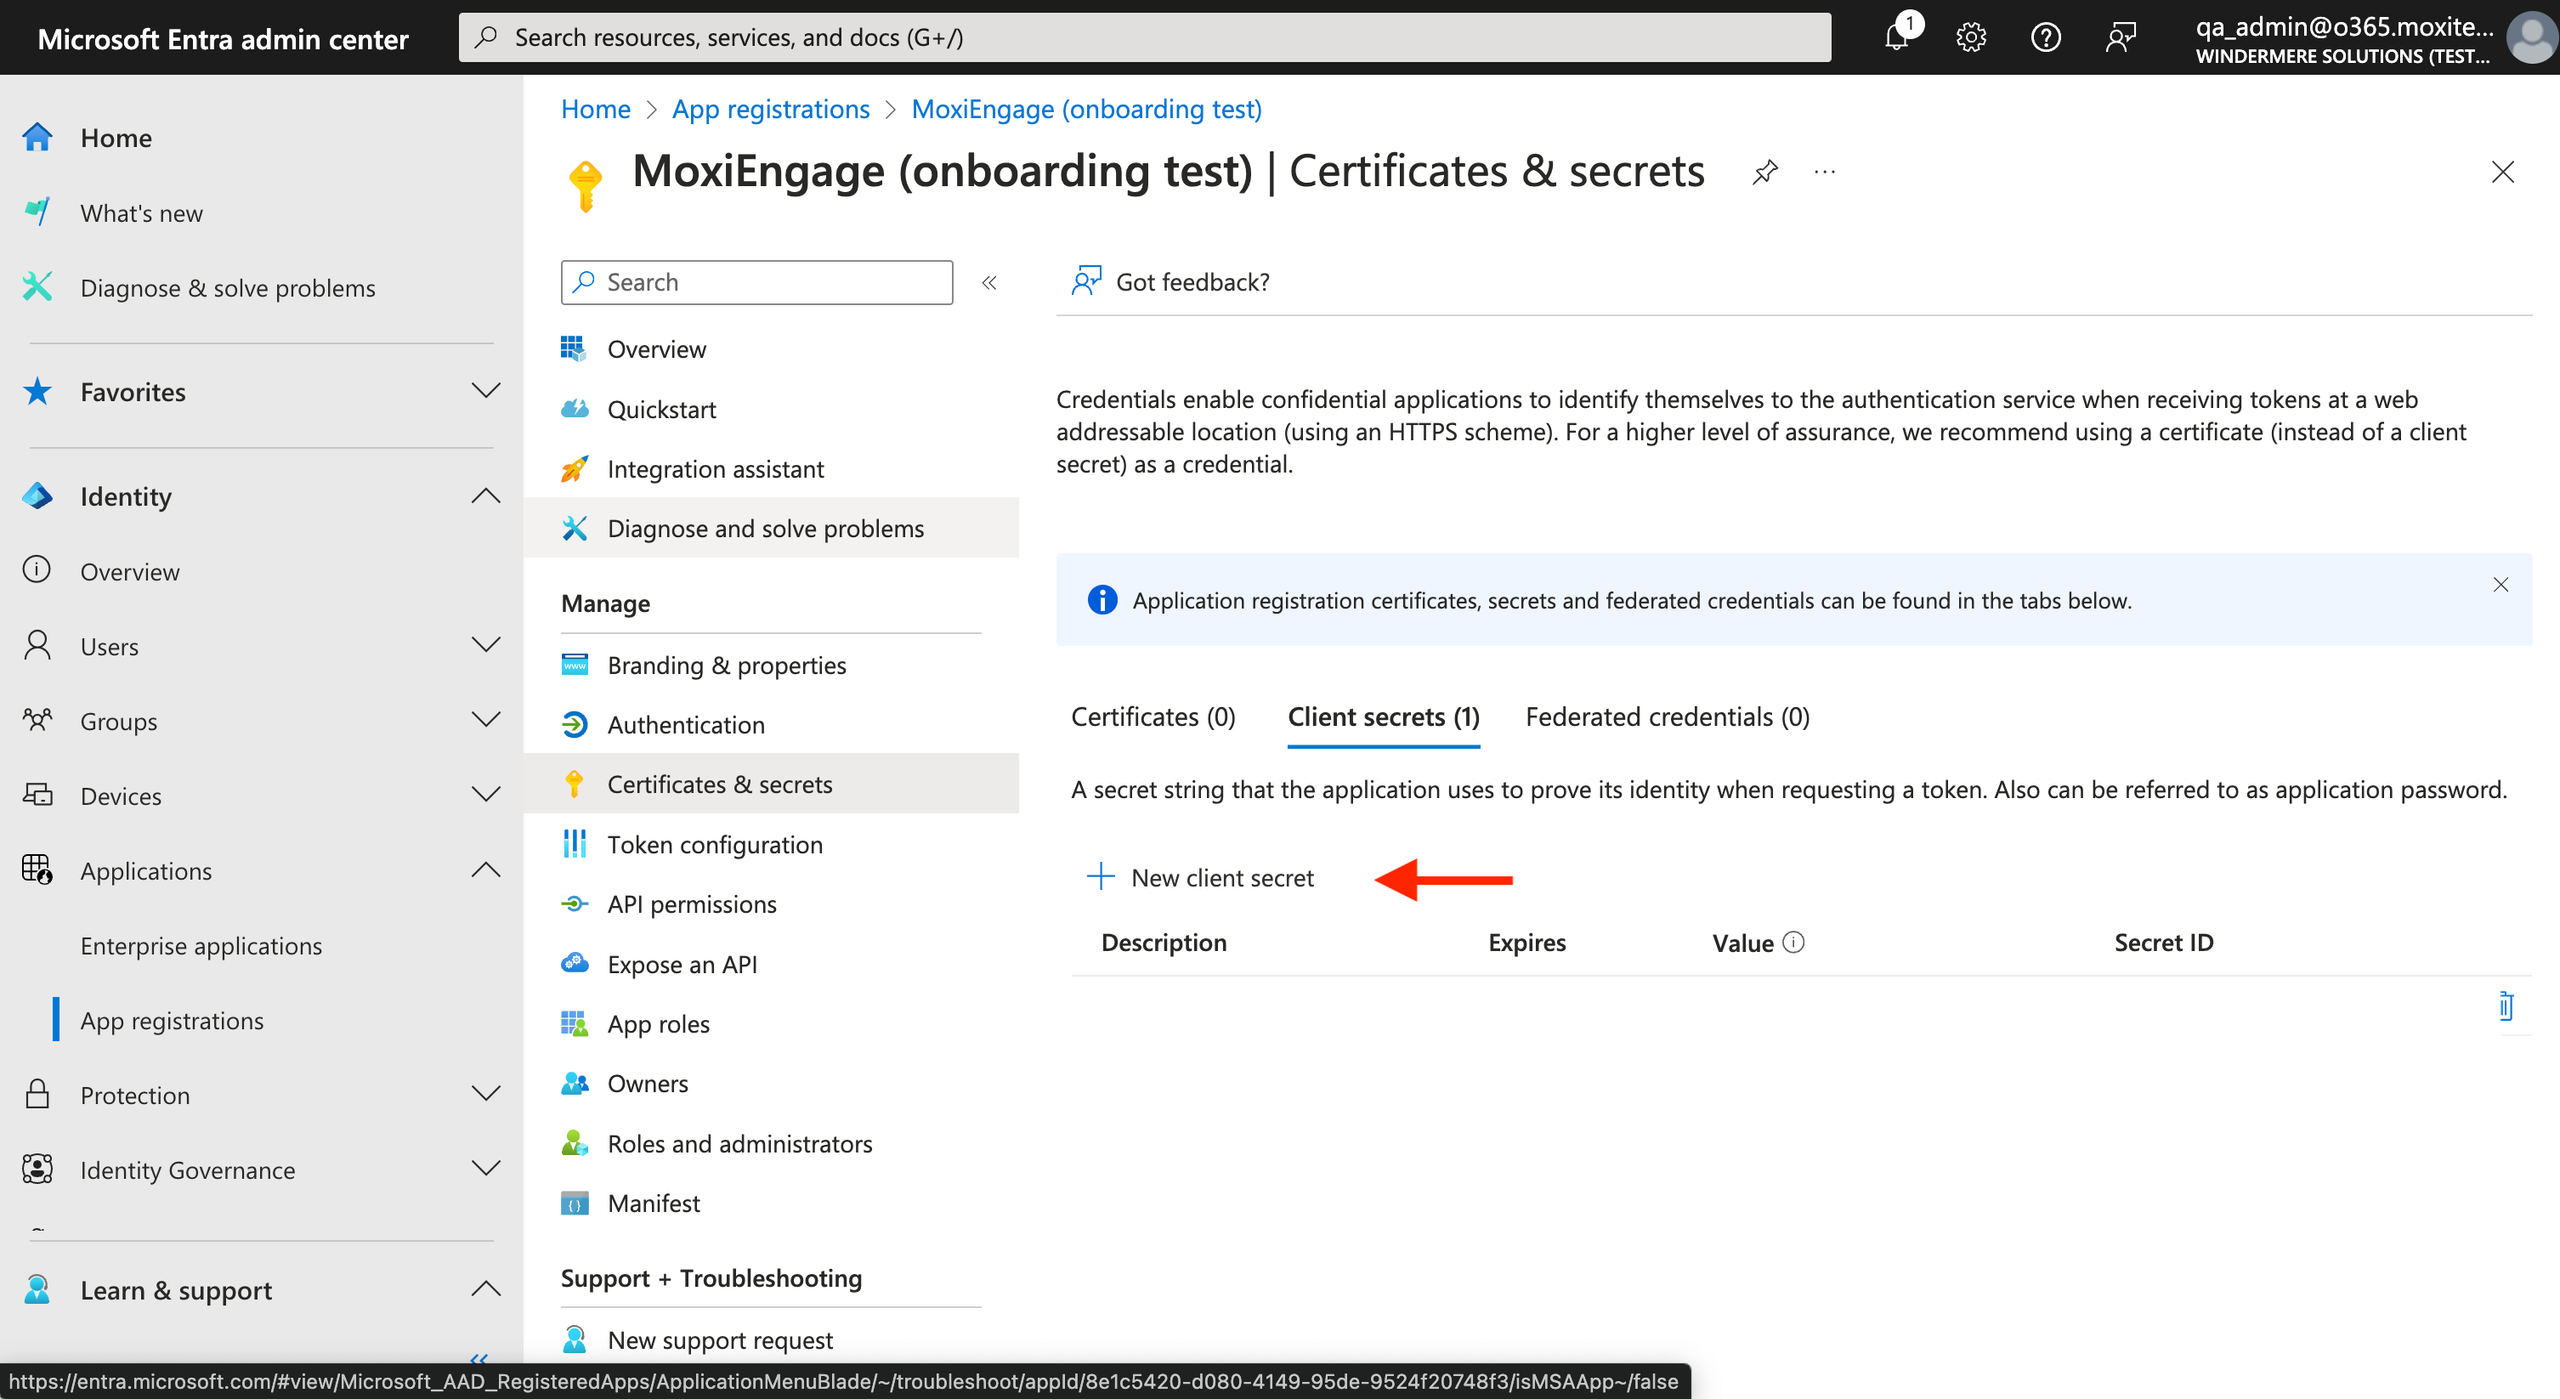Click the Description column header
Image resolution: width=2560 pixels, height=1399 pixels.
(x=1164, y=942)
